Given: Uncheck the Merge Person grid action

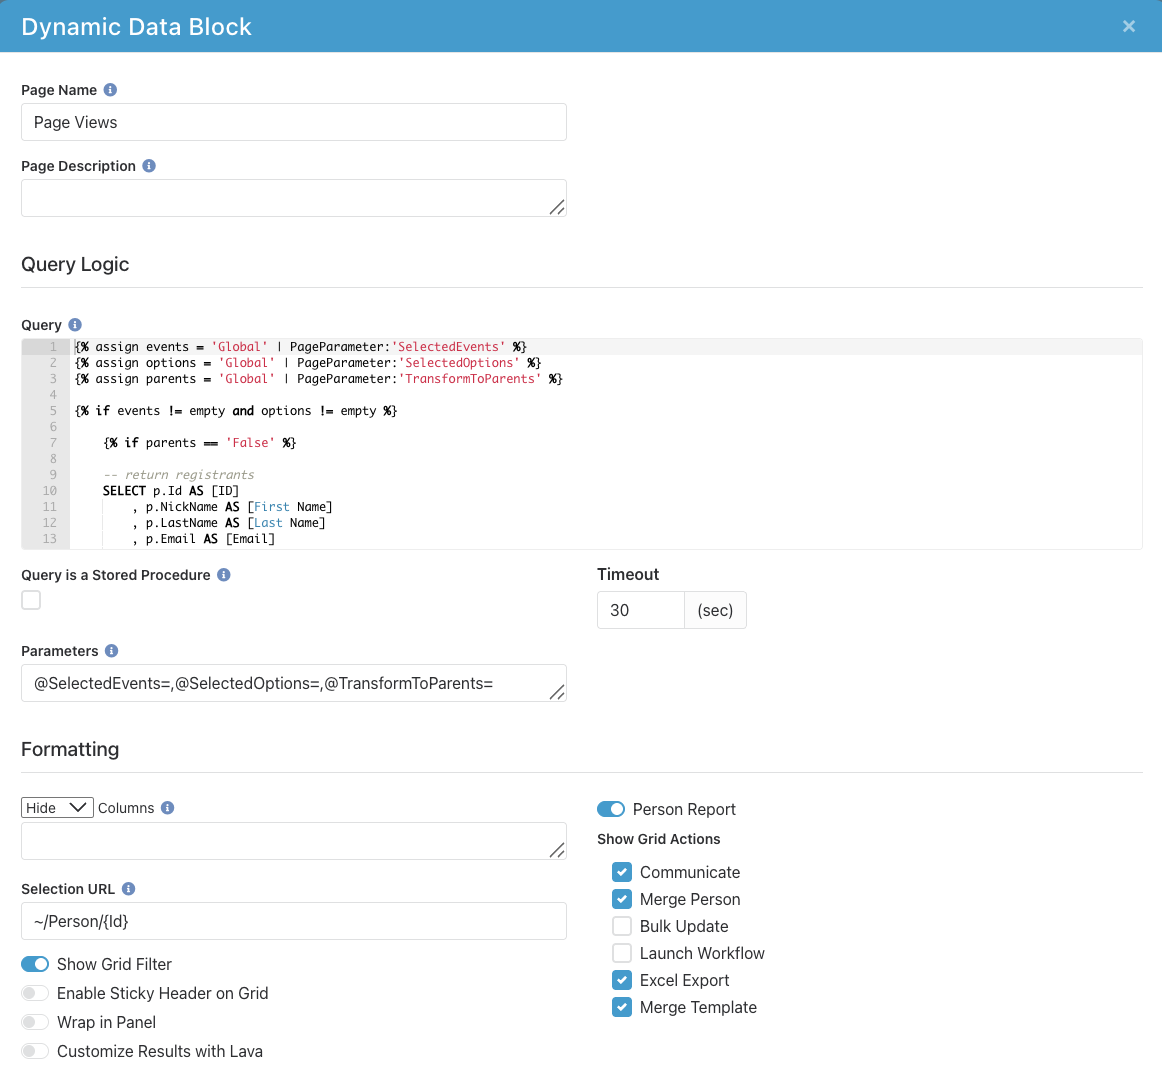Looking at the screenshot, I should pos(622,899).
